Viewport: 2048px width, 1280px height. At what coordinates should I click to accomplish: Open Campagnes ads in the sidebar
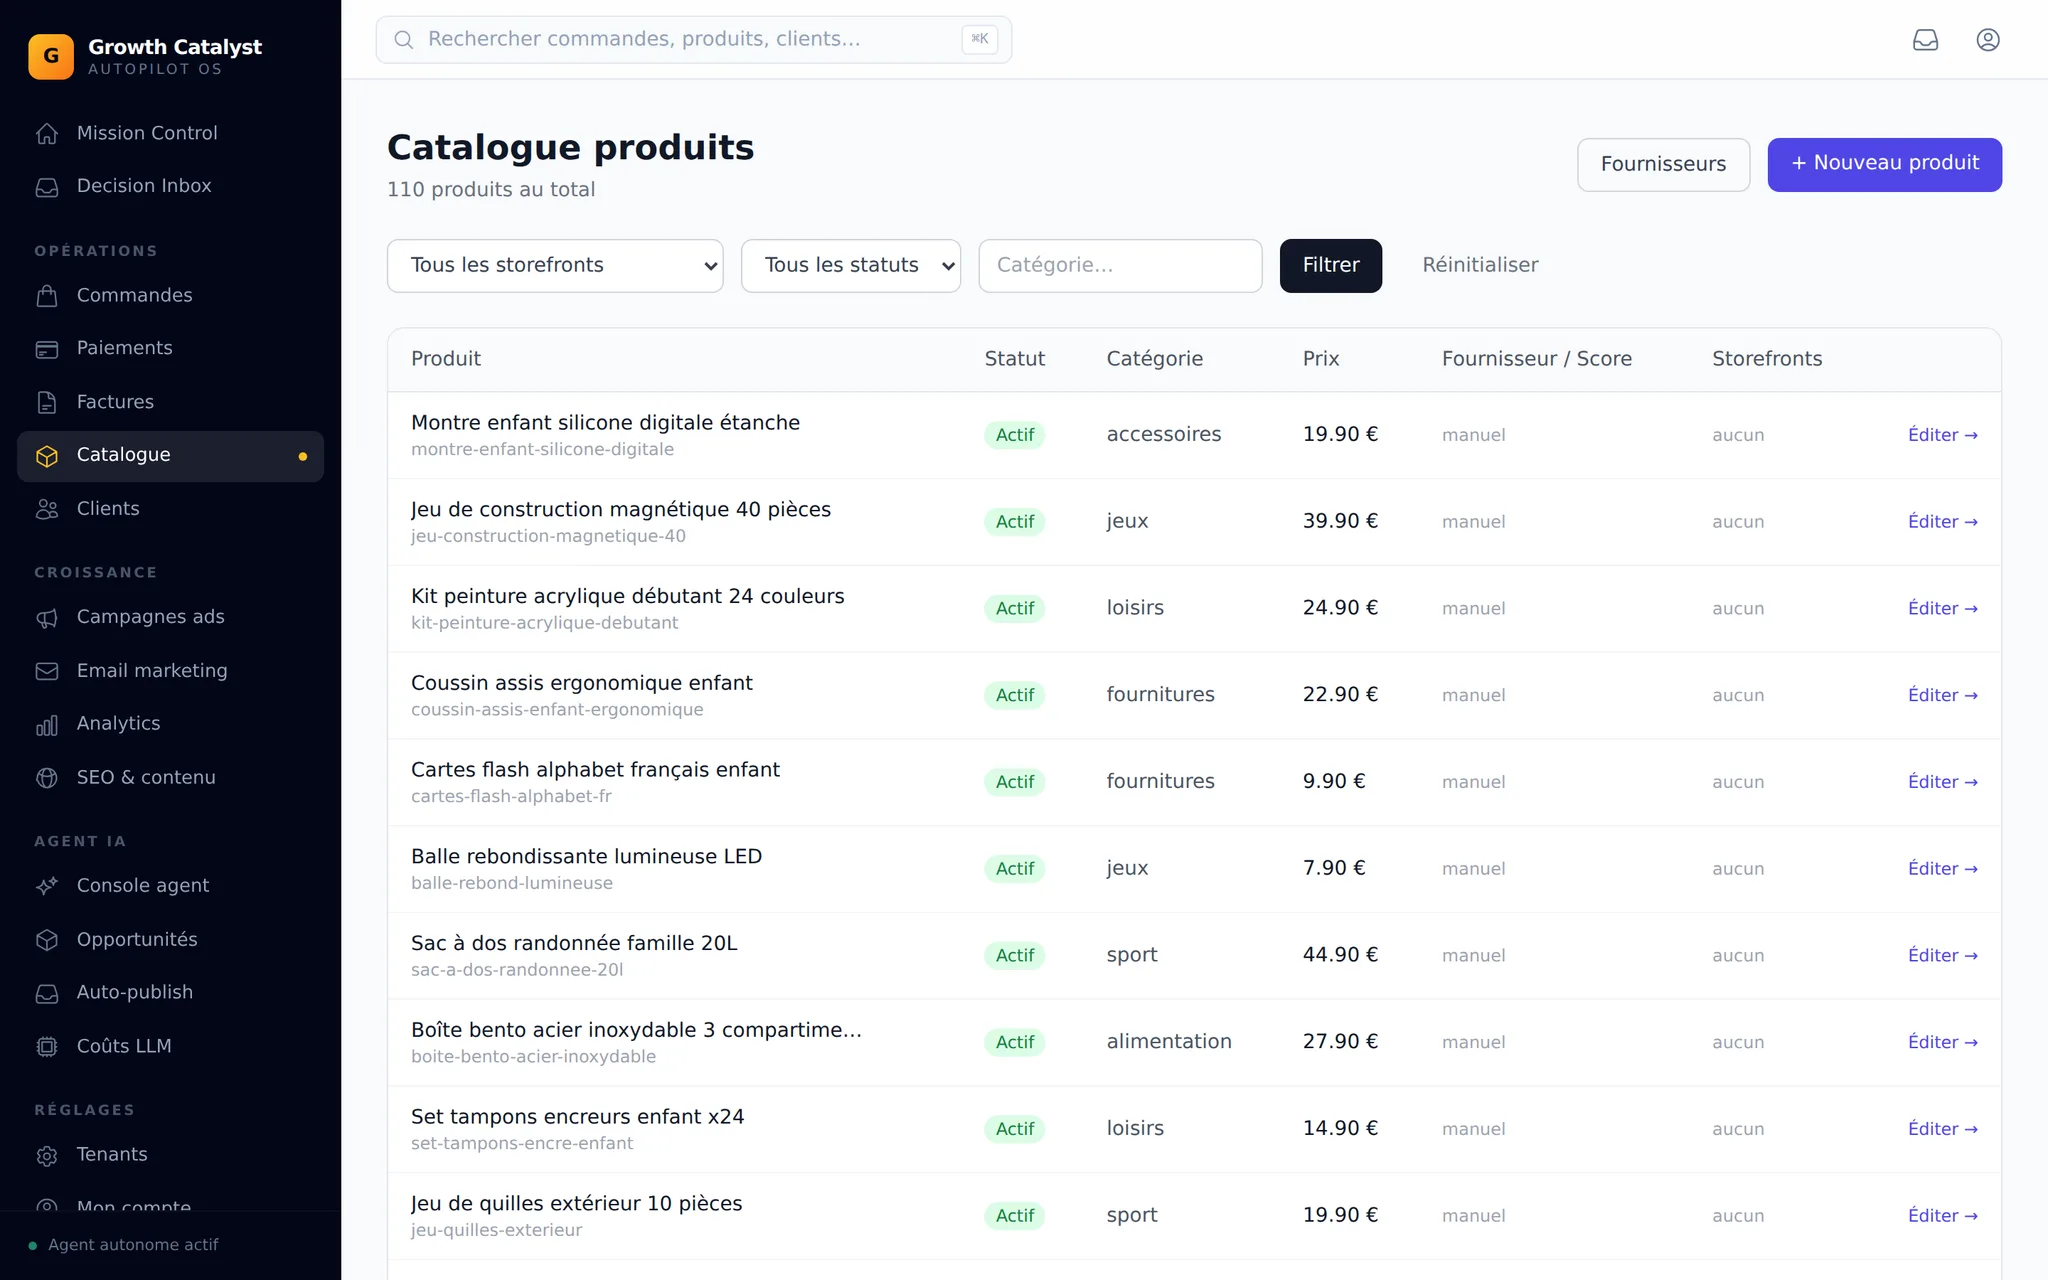pyautogui.click(x=170, y=617)
